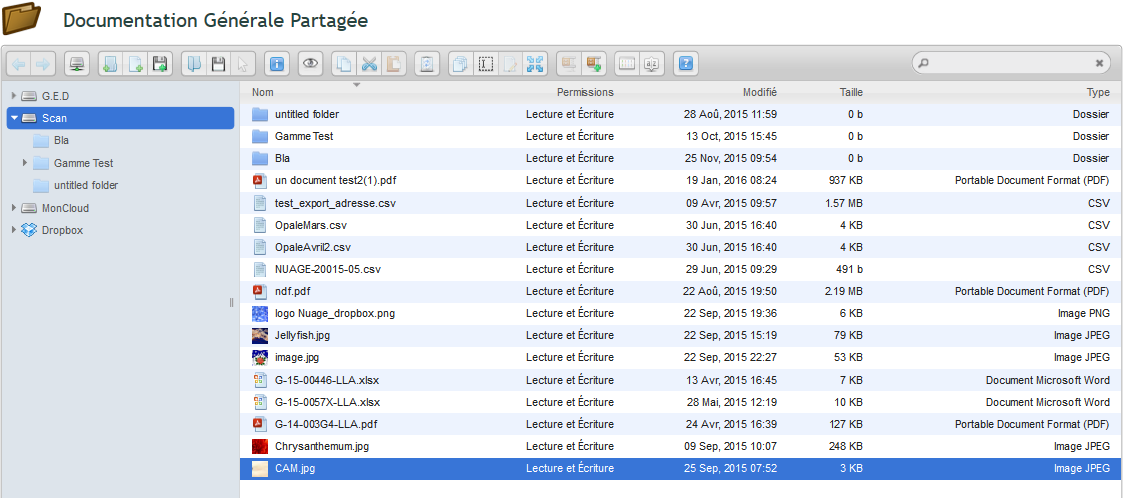
Task: Expand the G.E.D volume arrow
Action: coord(14,96)
